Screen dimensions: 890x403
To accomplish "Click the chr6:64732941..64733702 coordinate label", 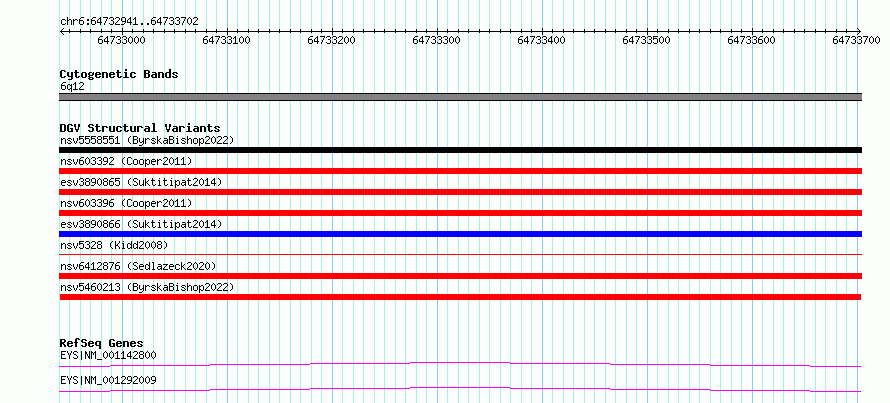I will (x=129, y=22).
